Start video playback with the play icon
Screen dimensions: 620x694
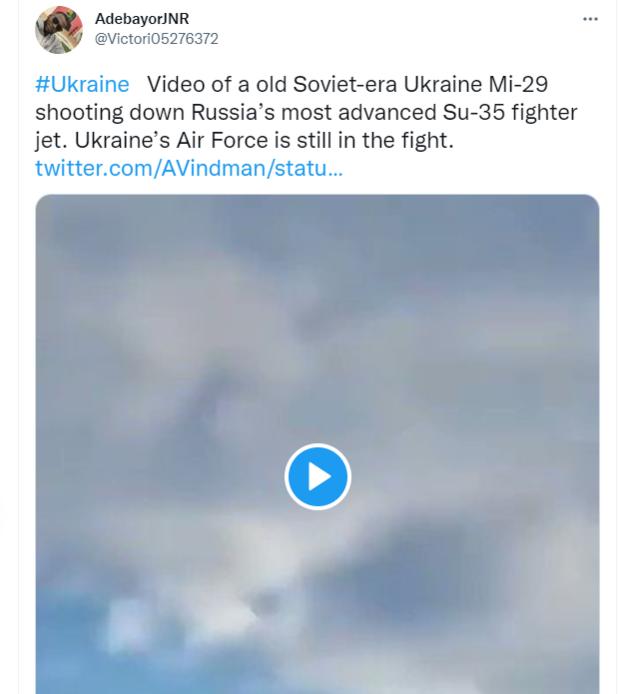point(317,476)
